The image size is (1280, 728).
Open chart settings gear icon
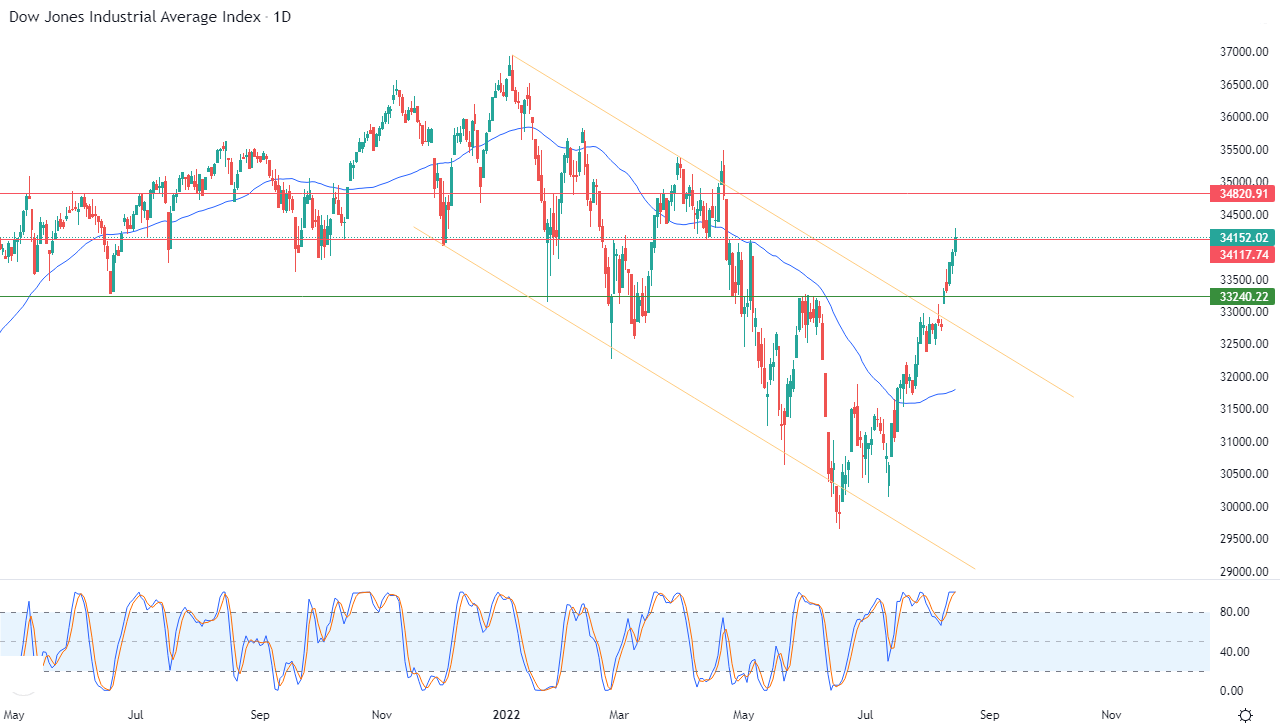click(x=1245, y=715)
